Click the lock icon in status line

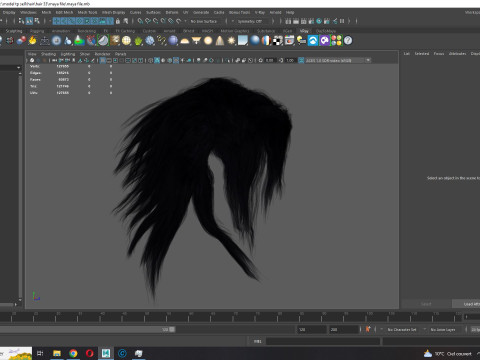[x=118, y=21]
